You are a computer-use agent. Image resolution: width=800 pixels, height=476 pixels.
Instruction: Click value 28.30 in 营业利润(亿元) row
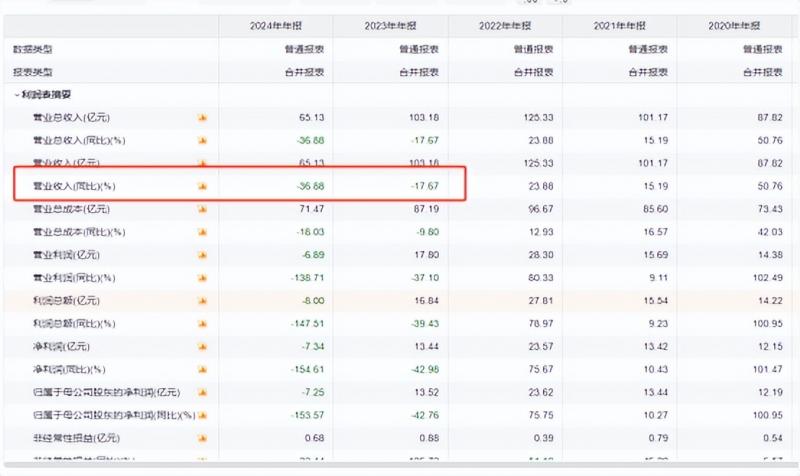coord(541,255)
